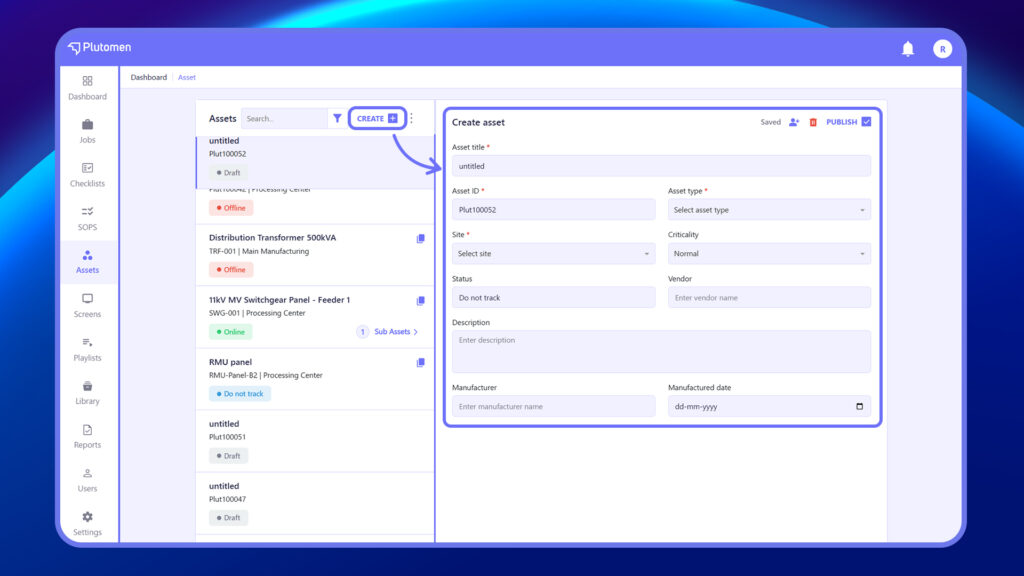Copy RMU panel asset icon
1024x576 pixels.
coord(421,362)
